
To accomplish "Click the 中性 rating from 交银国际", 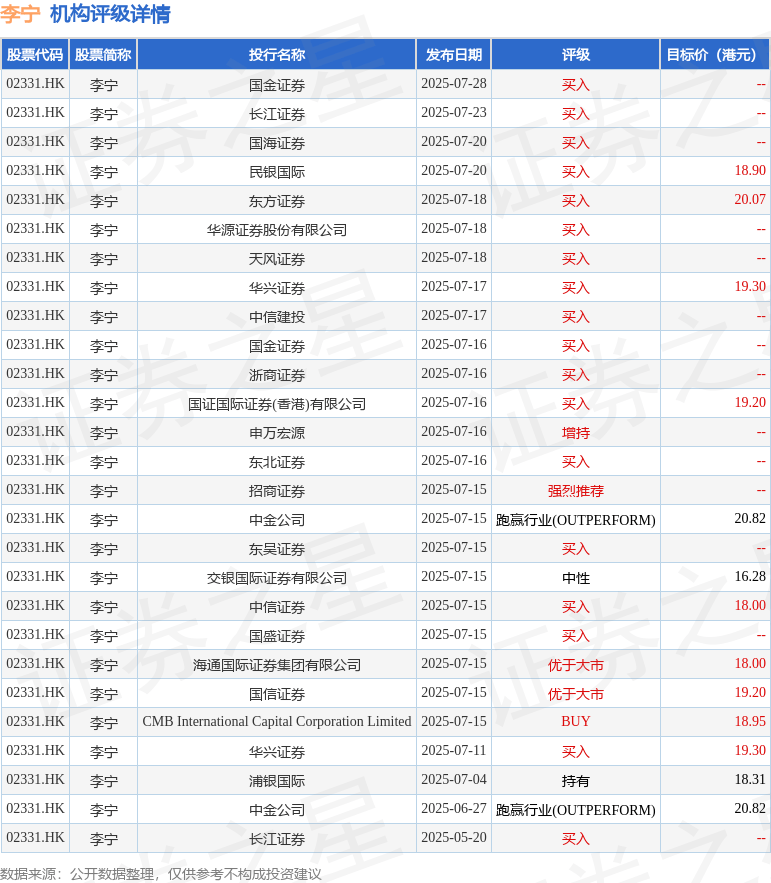I will (x=575, y=578).
